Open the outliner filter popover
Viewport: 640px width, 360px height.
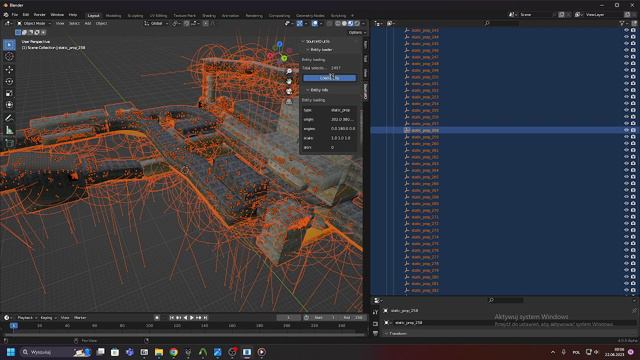(623, 23)
